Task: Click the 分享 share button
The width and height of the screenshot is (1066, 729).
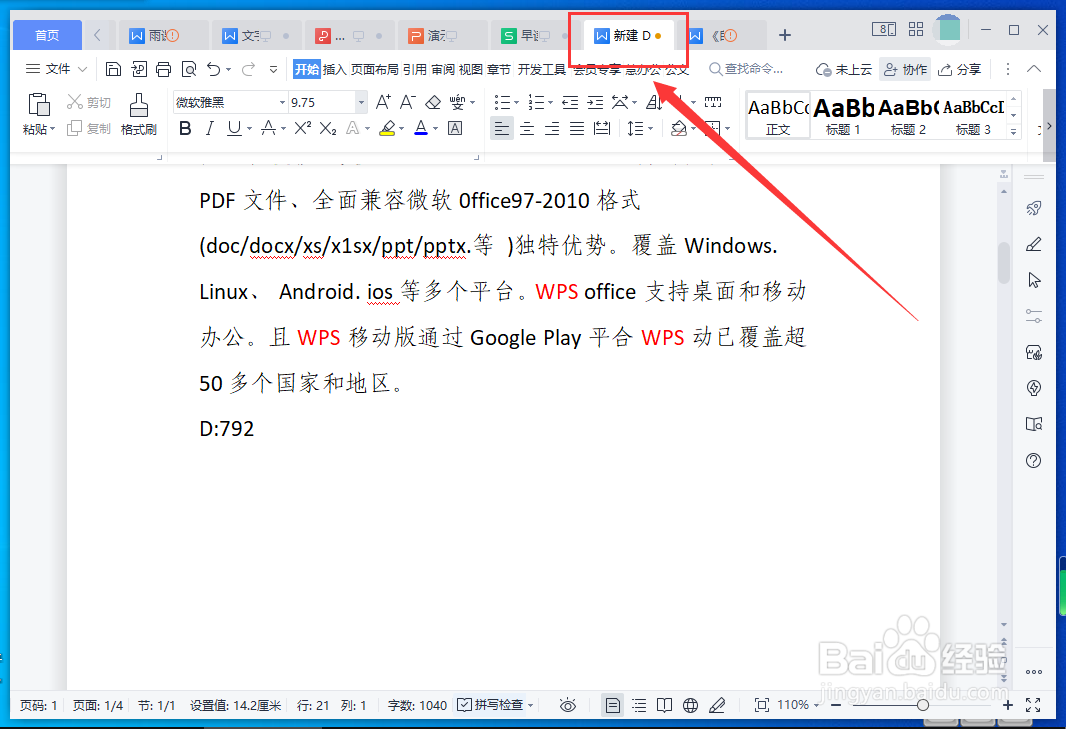Action: pyautogui.click(x=960, y=69)
